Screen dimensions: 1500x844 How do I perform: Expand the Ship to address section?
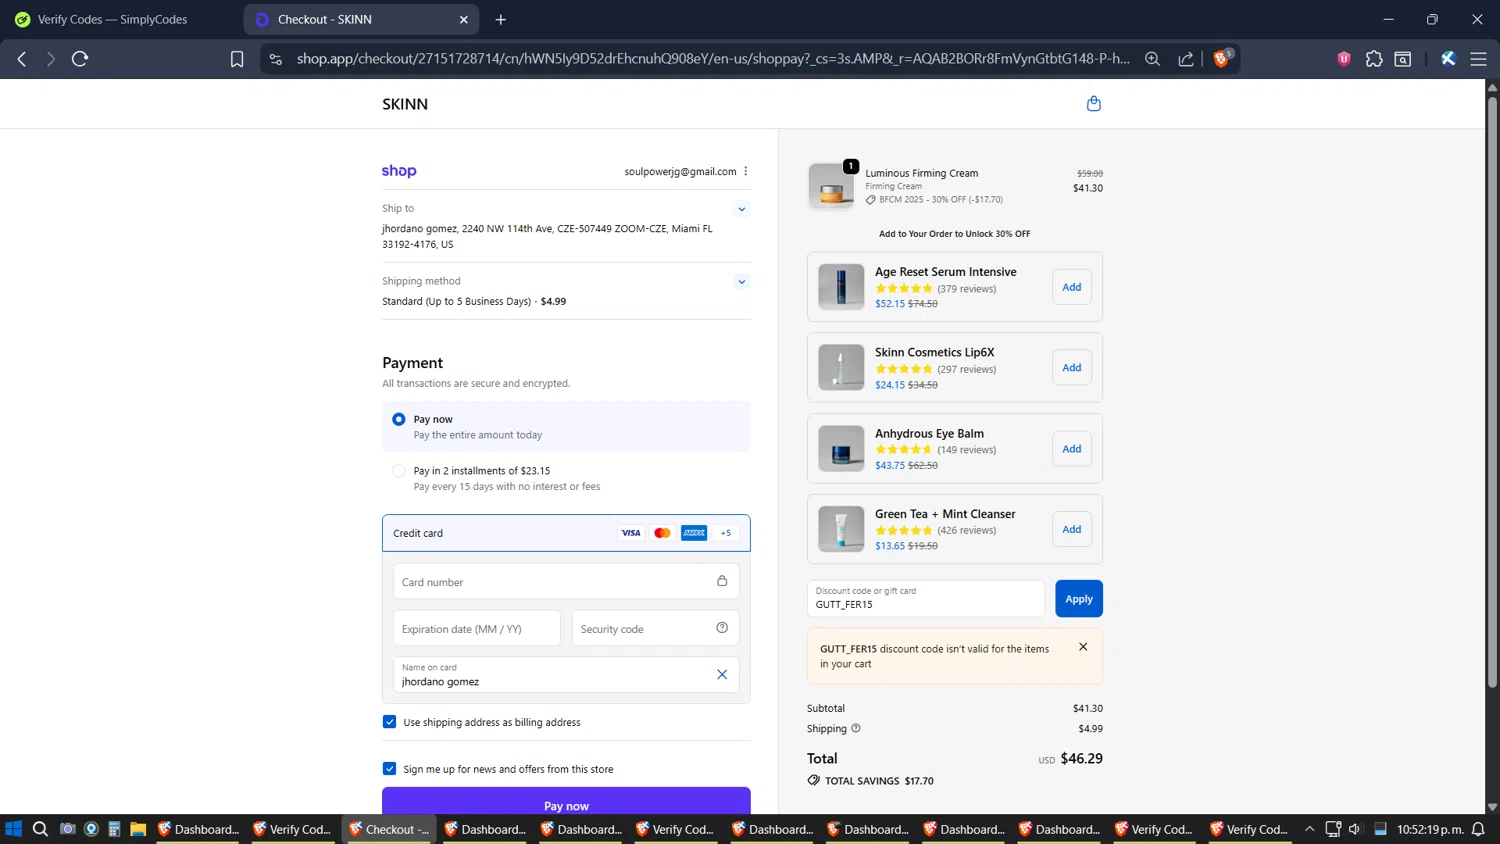(742, 209)
